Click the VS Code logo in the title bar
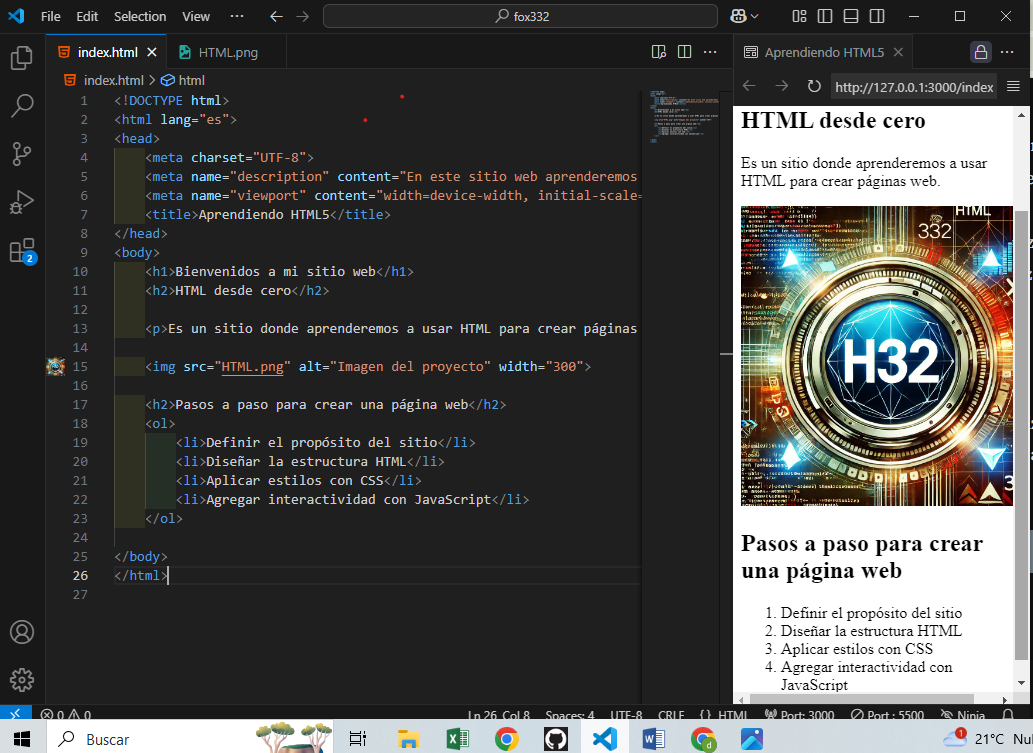The width and height of the screenshot is (1033, 753). pyautogui.click(x=16, y=16)
